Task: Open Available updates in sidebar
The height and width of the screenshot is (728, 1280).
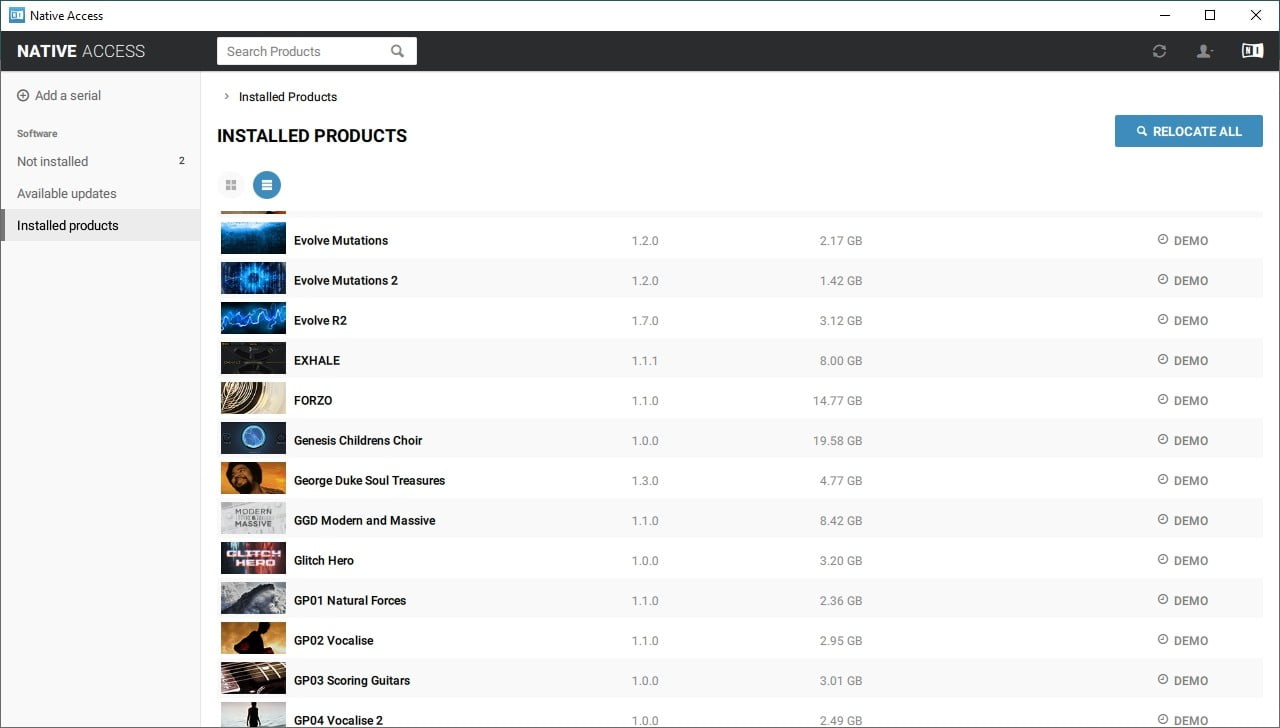Action: click(100, 193)
